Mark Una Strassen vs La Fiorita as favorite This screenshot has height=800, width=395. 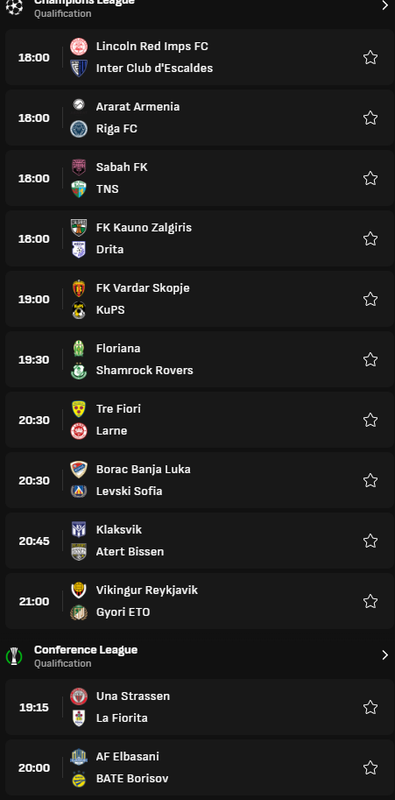pos(371,707)
